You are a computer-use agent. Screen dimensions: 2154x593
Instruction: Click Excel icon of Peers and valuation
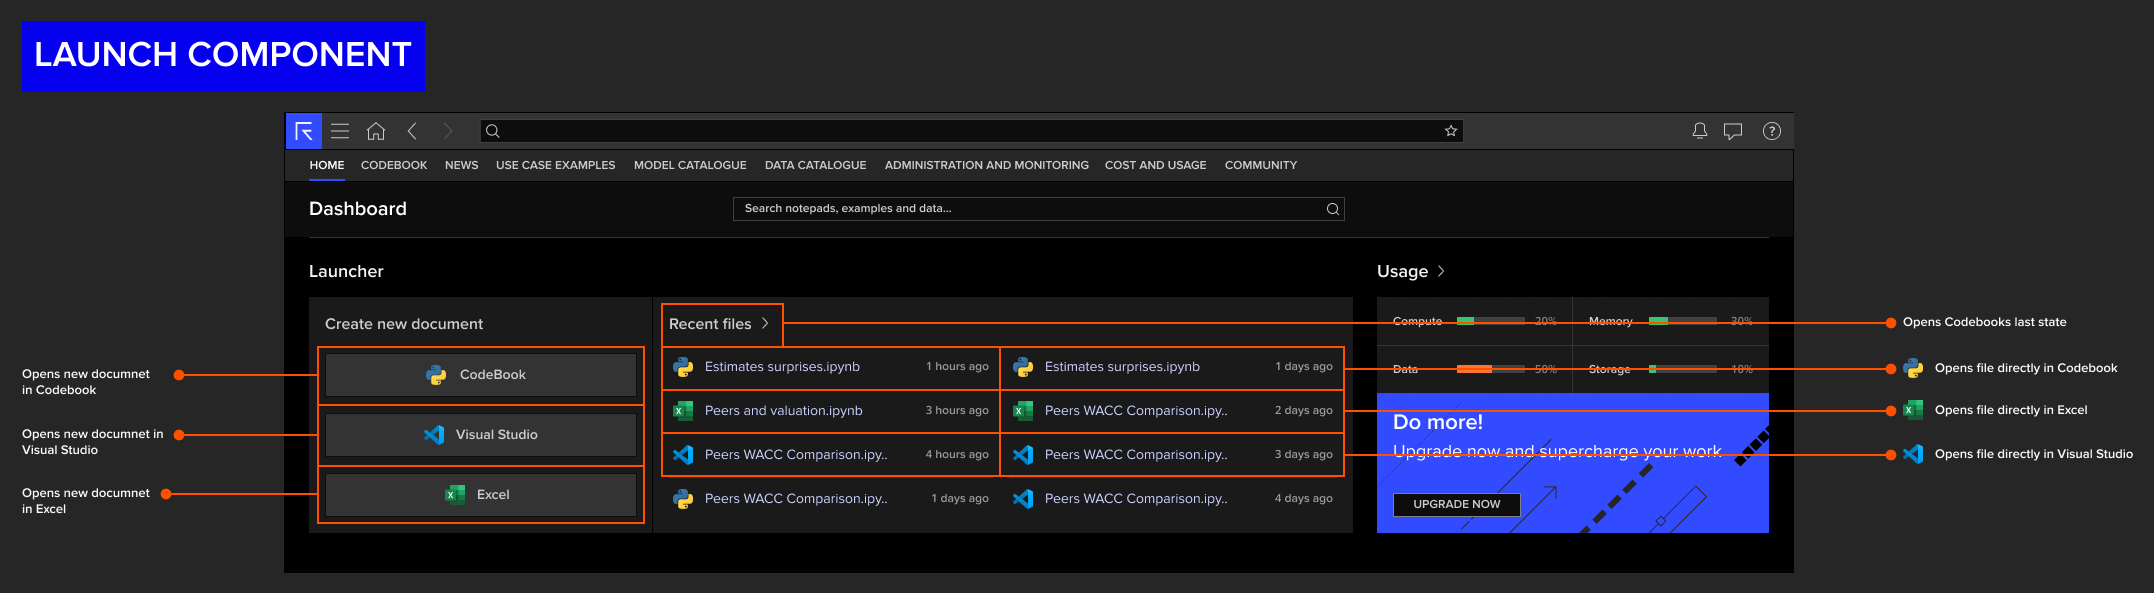[683, 411]
